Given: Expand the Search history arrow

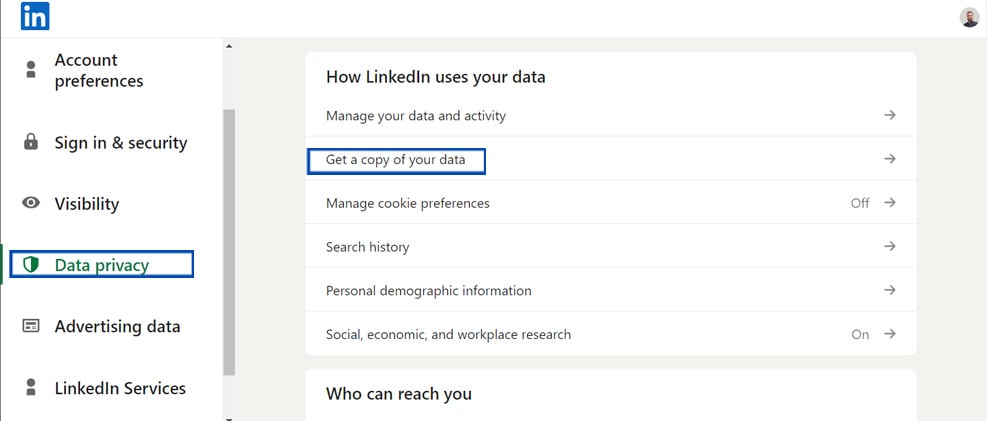Looking at the screenshot, I should point(890,246).
